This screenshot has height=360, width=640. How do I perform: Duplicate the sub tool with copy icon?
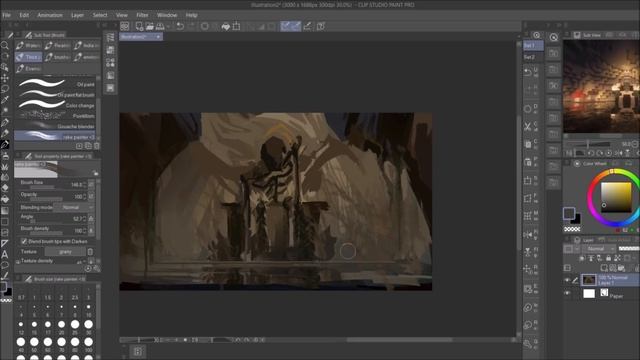coord(88,146)
